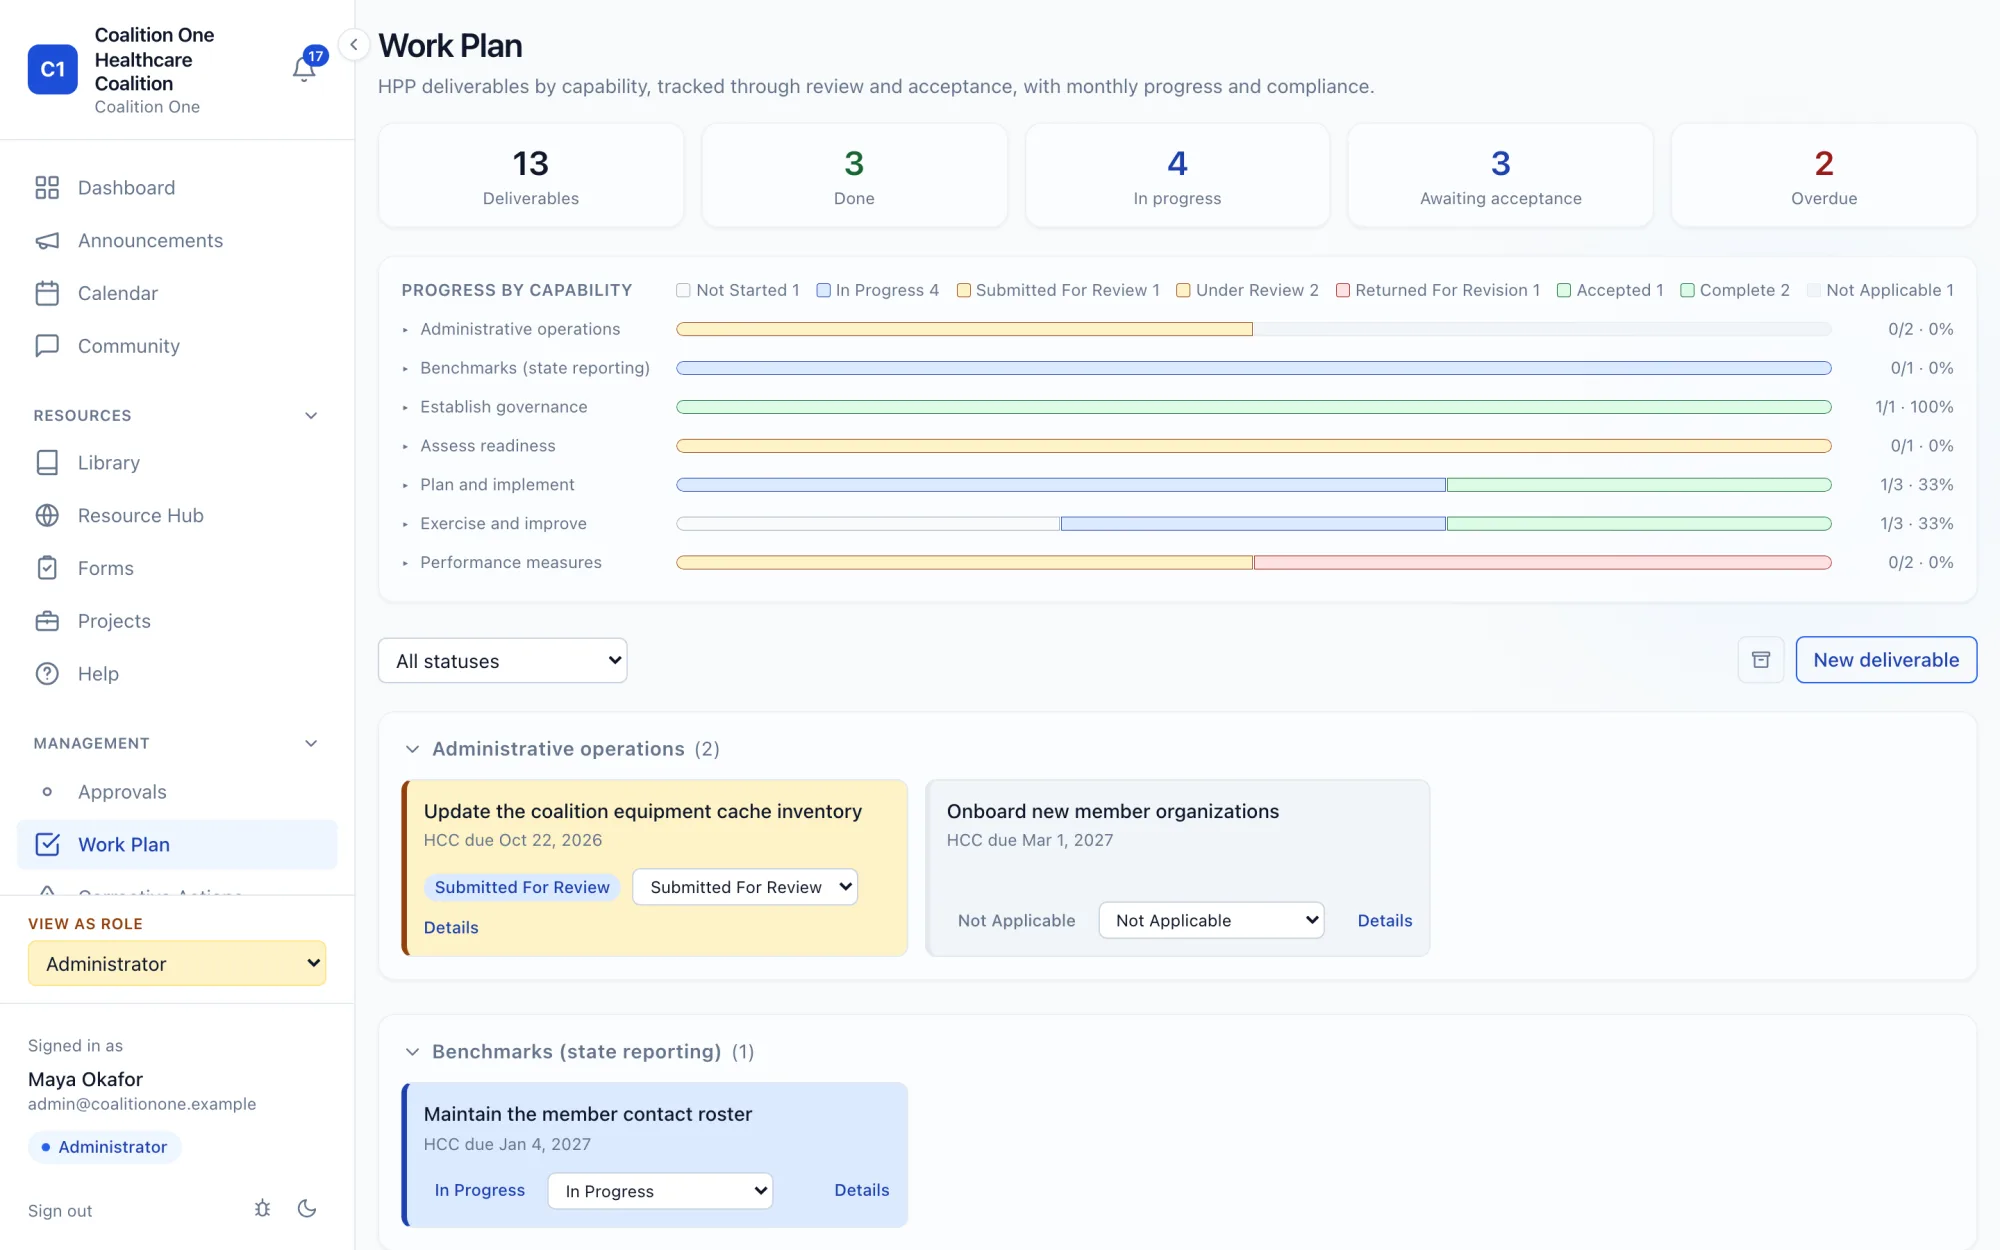Click the Work Plan checkbox icon
Image resolution: width=2000 pixels, height=1250 pixels.
pyautogui.click(x=47, y=845)
